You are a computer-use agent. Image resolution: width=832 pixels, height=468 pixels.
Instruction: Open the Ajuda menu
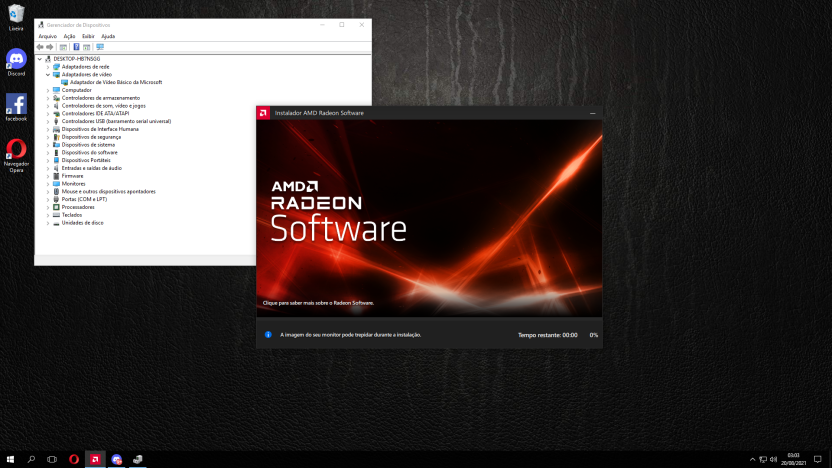tap(108, 36)
